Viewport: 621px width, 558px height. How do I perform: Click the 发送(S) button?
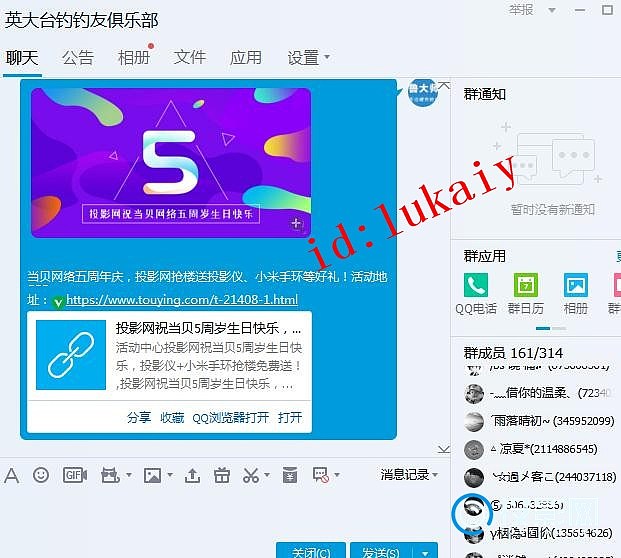click(x=381, y=551)
